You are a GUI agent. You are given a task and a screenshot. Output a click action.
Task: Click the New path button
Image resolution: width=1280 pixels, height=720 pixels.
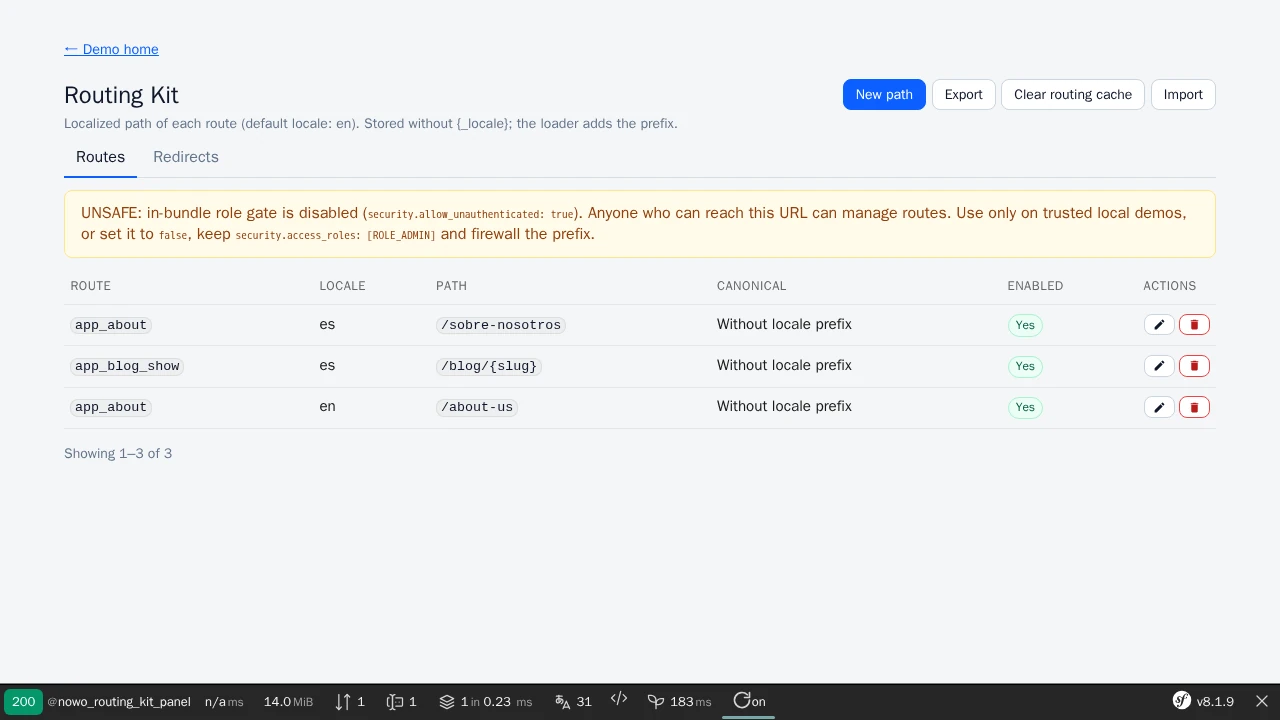click(884, 95)
